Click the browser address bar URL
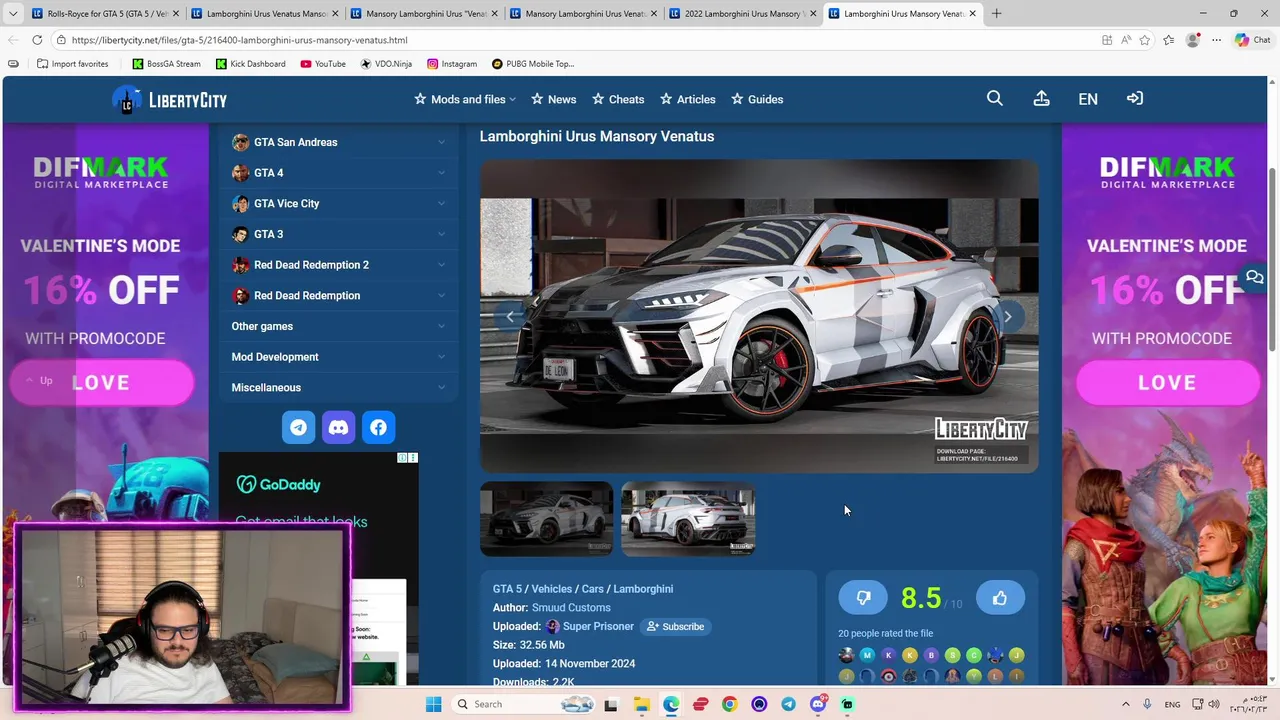 coord(240,40)
